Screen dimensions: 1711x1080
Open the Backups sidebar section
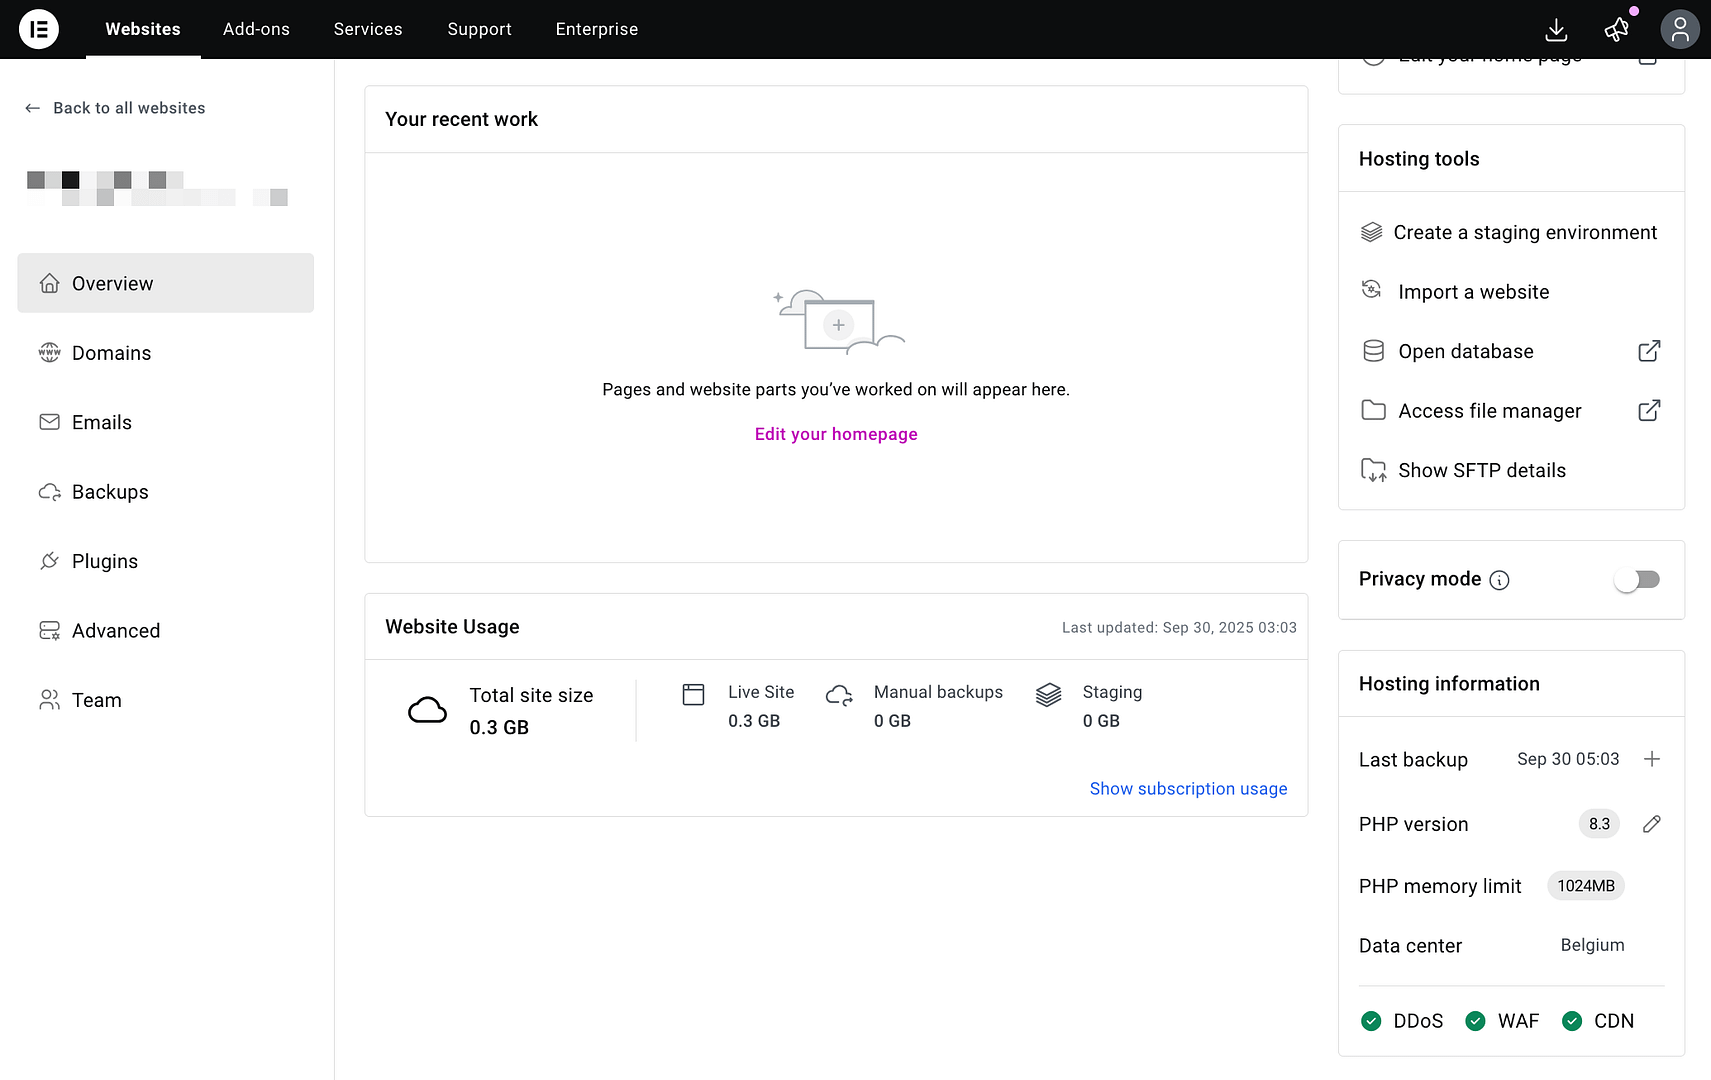pos(110,492)
